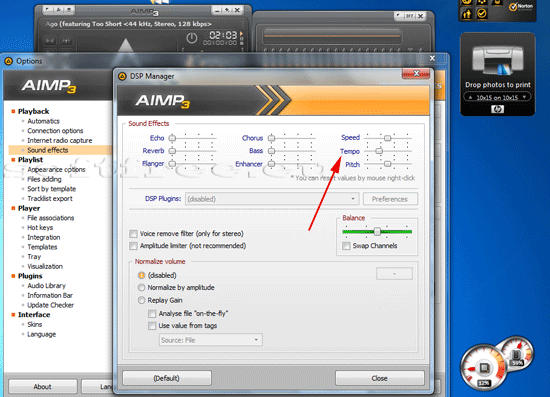The height and width of the screenshot is (397, 550).
Task: Click the Speed slider handle
Action: tap(387, 138)
